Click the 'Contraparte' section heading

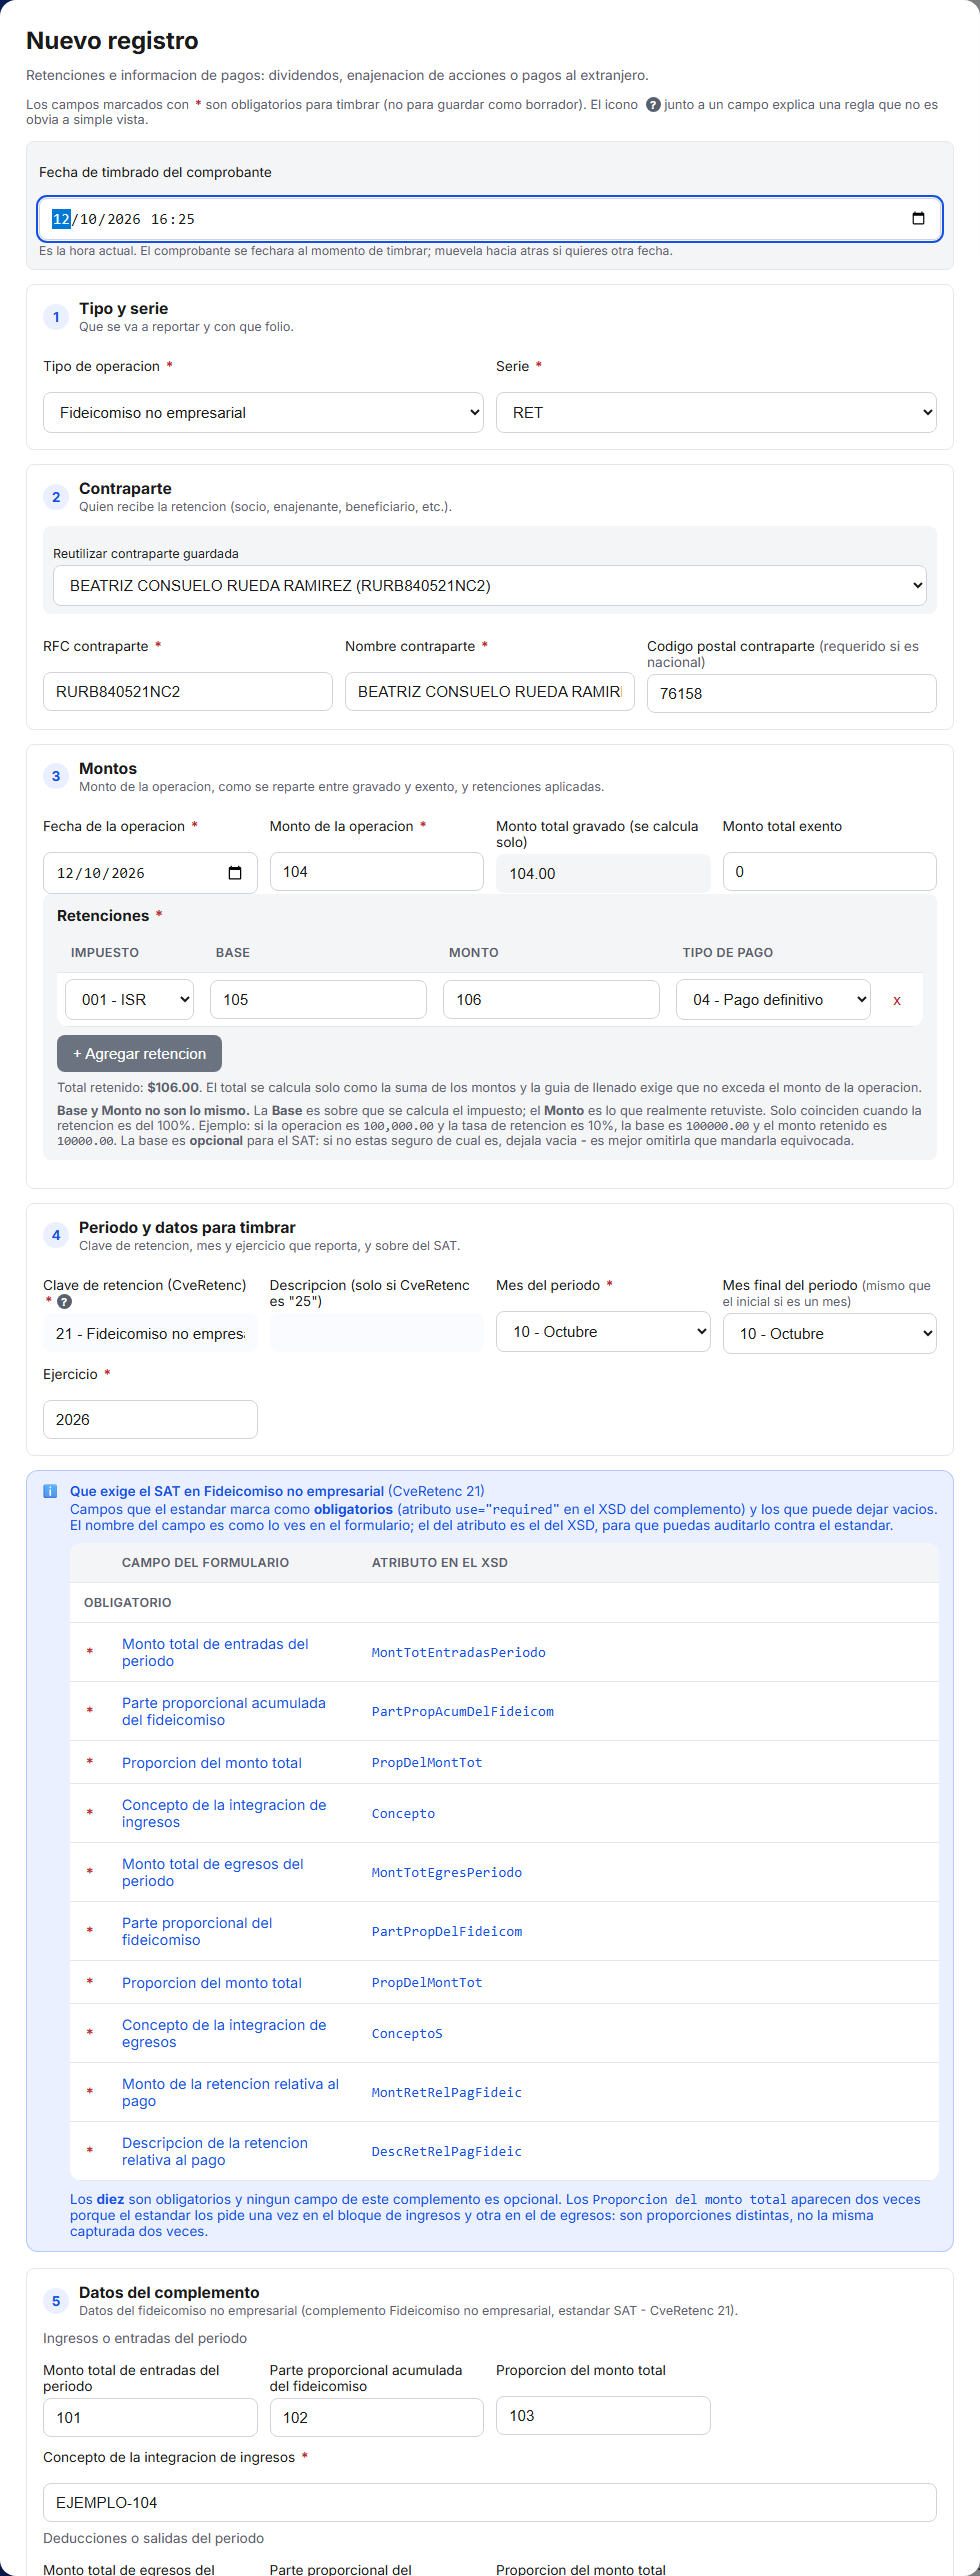pos(125,489)
